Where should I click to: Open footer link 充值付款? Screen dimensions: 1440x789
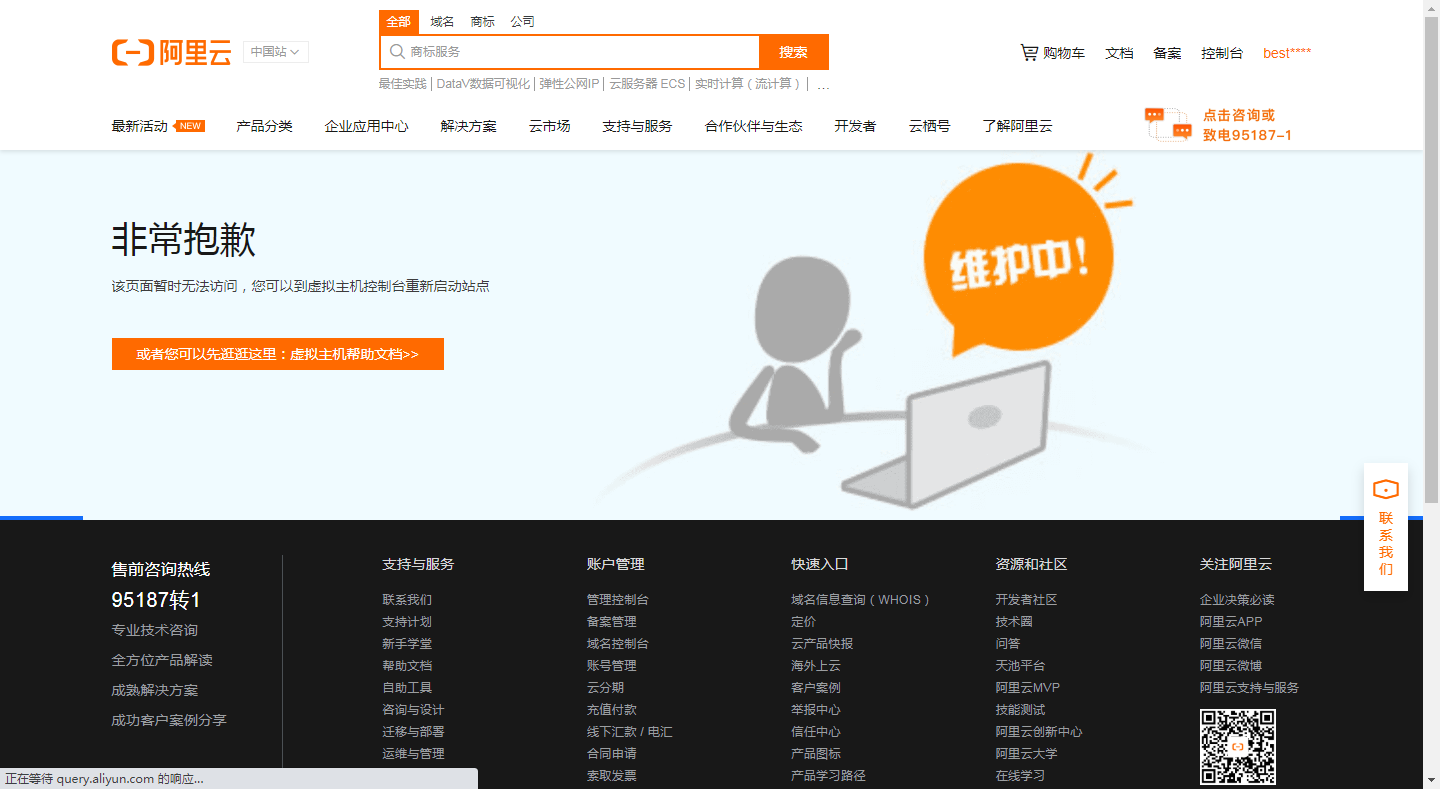(x=612, y=710)
